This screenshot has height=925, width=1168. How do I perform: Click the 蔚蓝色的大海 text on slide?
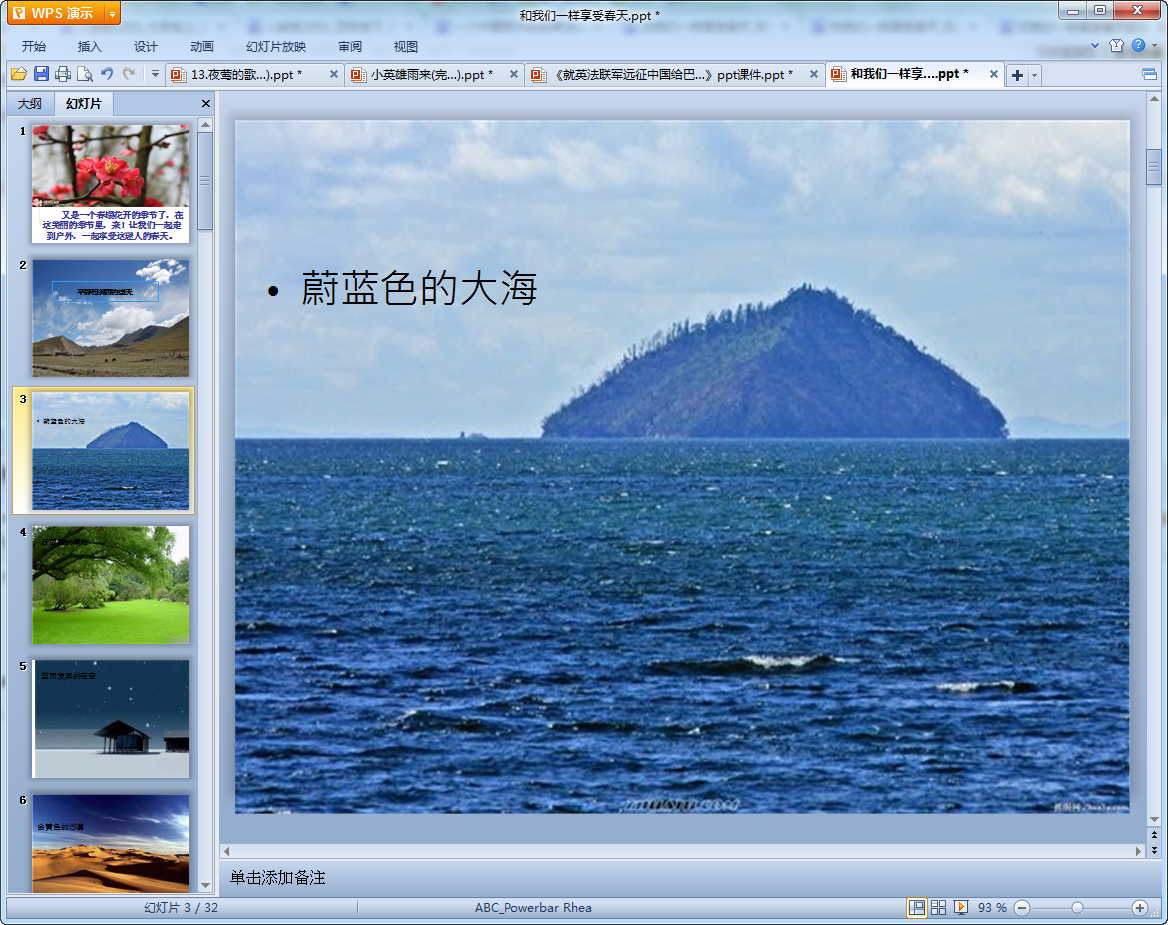(419, 288)
